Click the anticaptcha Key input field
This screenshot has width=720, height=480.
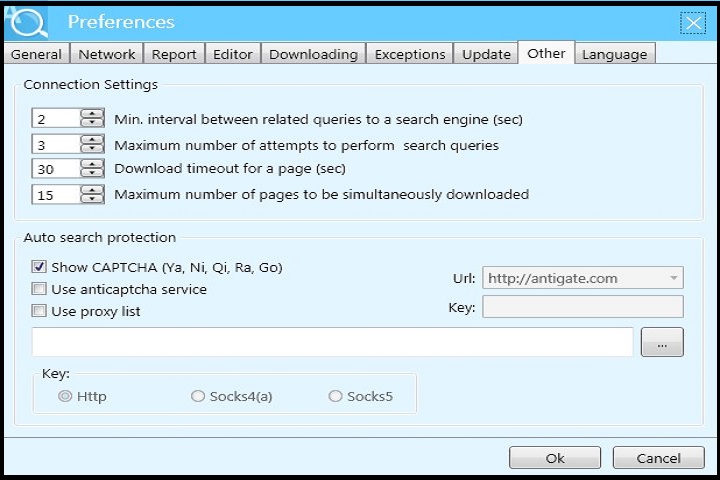(x=583, y=307)
